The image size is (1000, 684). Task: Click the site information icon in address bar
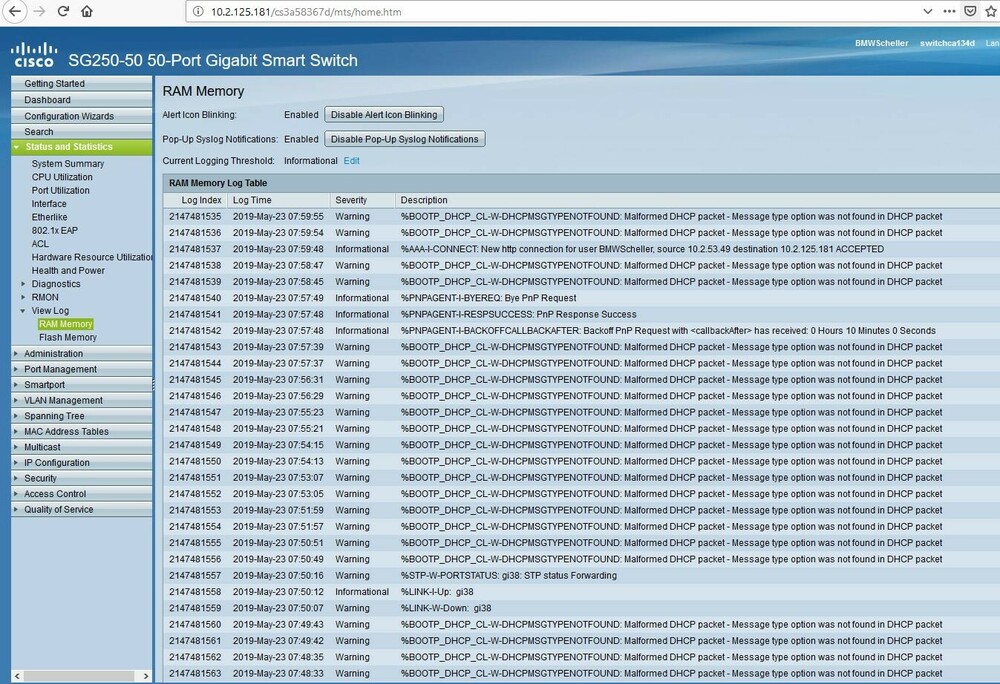196,12
